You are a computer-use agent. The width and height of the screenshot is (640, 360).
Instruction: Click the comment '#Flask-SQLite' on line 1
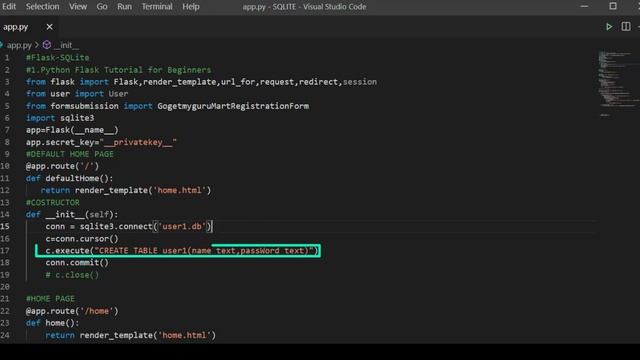58,58
